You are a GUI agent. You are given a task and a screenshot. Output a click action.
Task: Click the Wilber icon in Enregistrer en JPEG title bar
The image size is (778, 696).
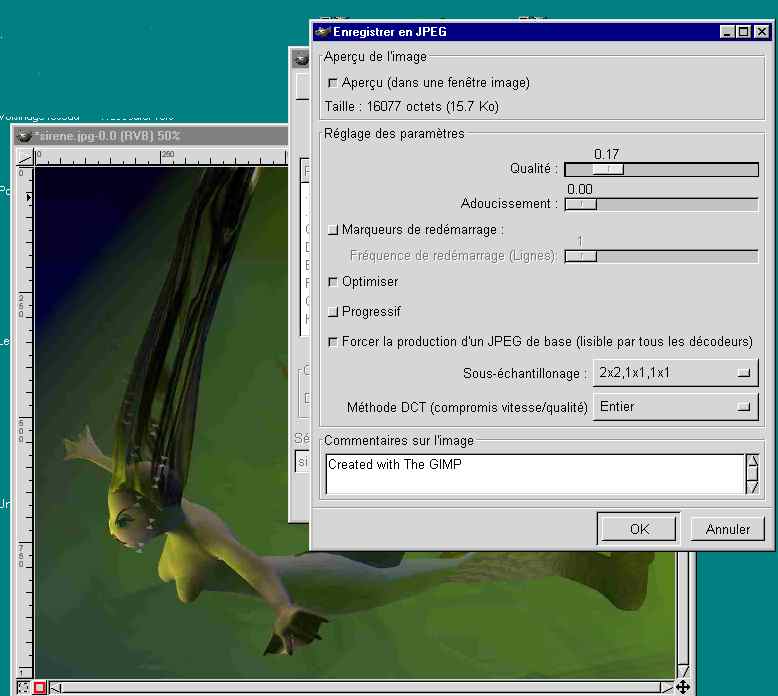tap(323, 32)
